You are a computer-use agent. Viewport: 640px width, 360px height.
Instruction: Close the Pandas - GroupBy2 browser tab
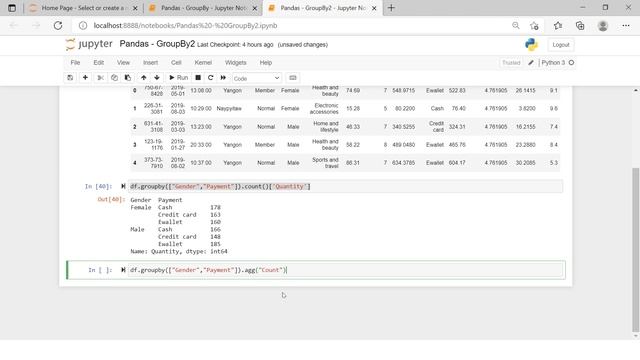tap(374, 8)
